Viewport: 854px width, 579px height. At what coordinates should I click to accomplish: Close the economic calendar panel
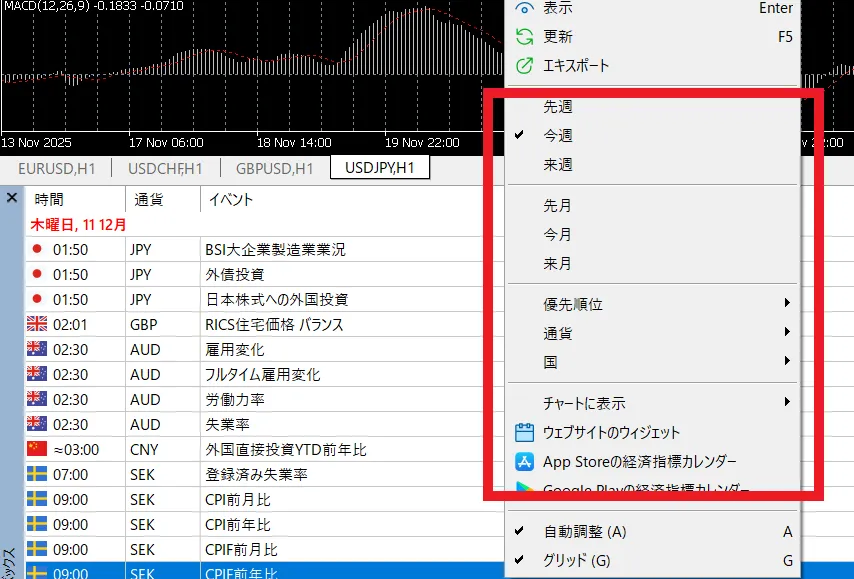[11, 198]
